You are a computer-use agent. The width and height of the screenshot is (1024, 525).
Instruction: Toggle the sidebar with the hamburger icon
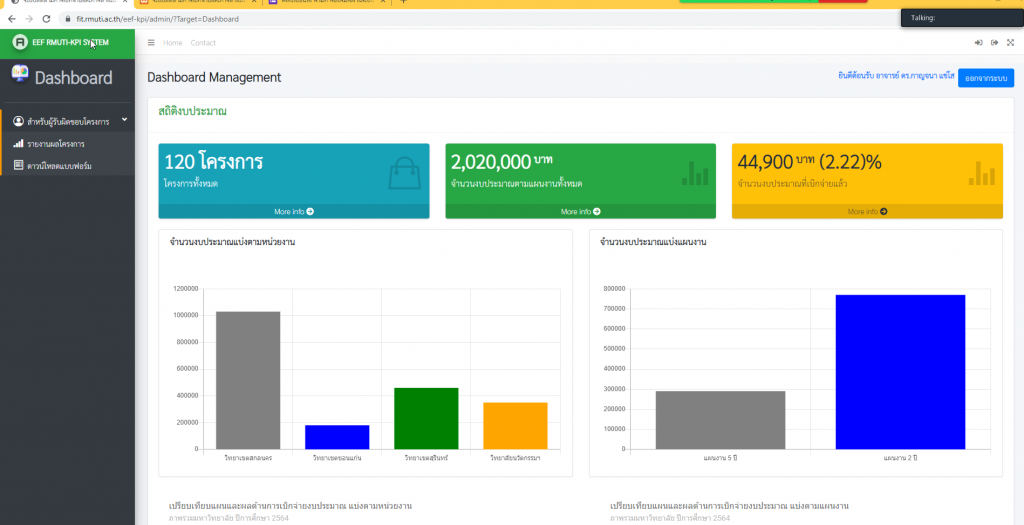[x=151, y=43]
